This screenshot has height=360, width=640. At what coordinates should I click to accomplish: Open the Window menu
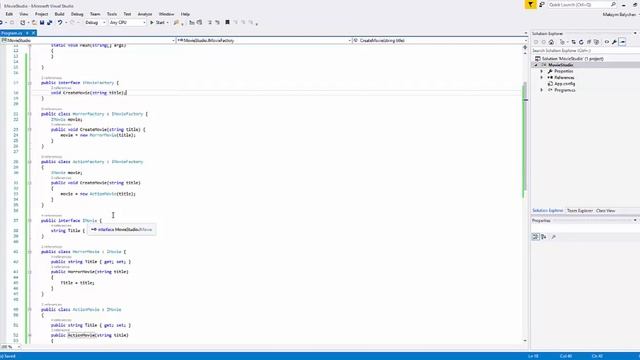coord(166,14)
